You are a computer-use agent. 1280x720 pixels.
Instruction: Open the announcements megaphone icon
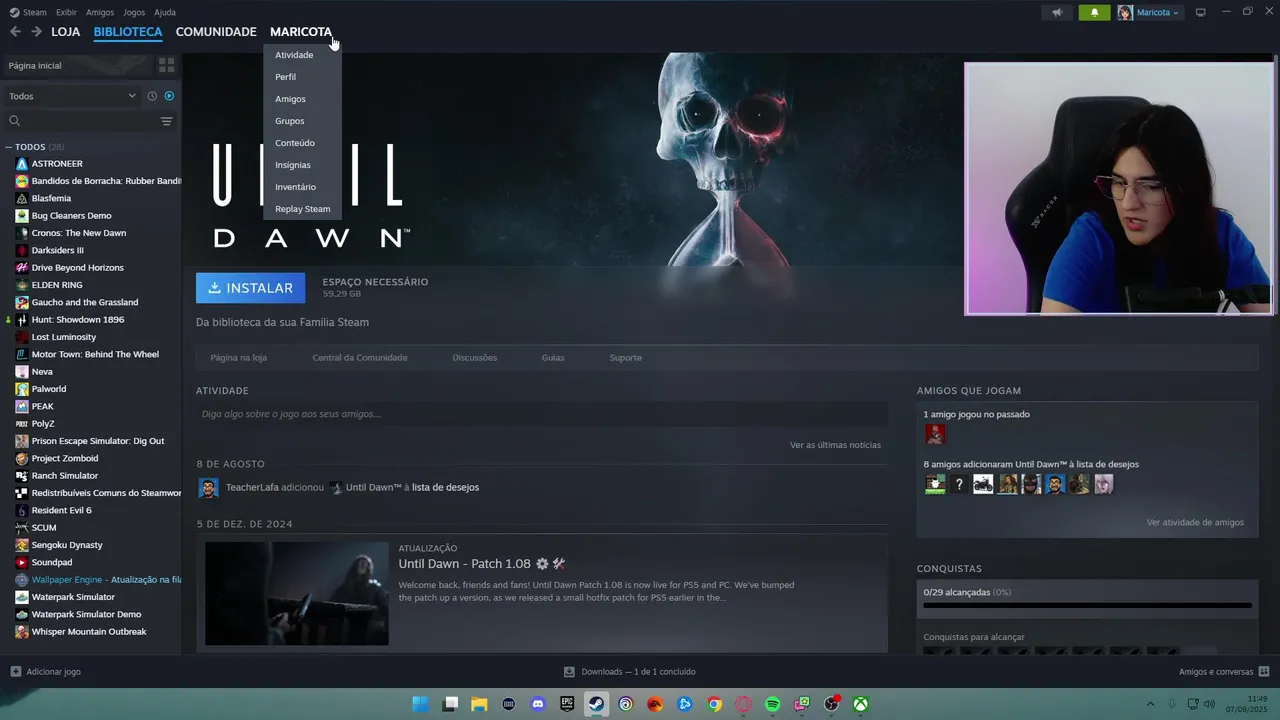click(1057, 12)
